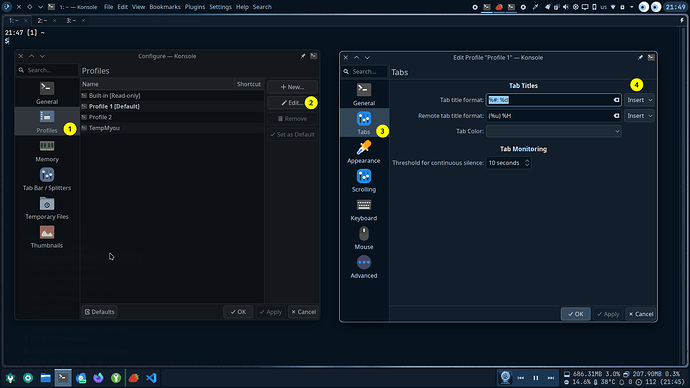Pin the Configure Konsole dialog on top

click(x=303, y=56)
